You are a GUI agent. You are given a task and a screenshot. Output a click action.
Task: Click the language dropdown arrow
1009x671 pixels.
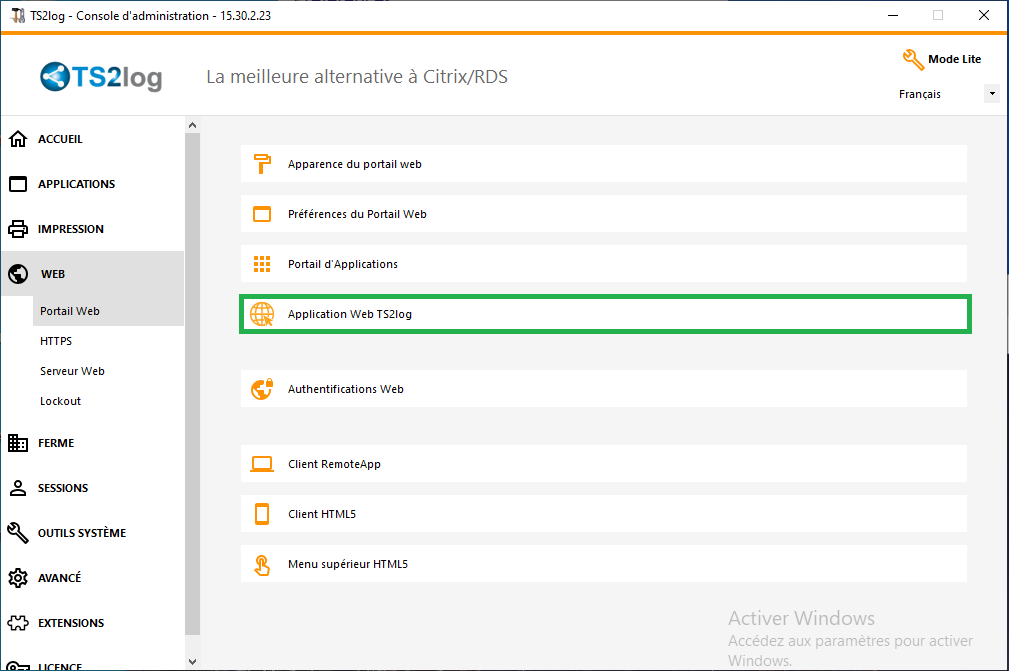(x=992, y=94)
